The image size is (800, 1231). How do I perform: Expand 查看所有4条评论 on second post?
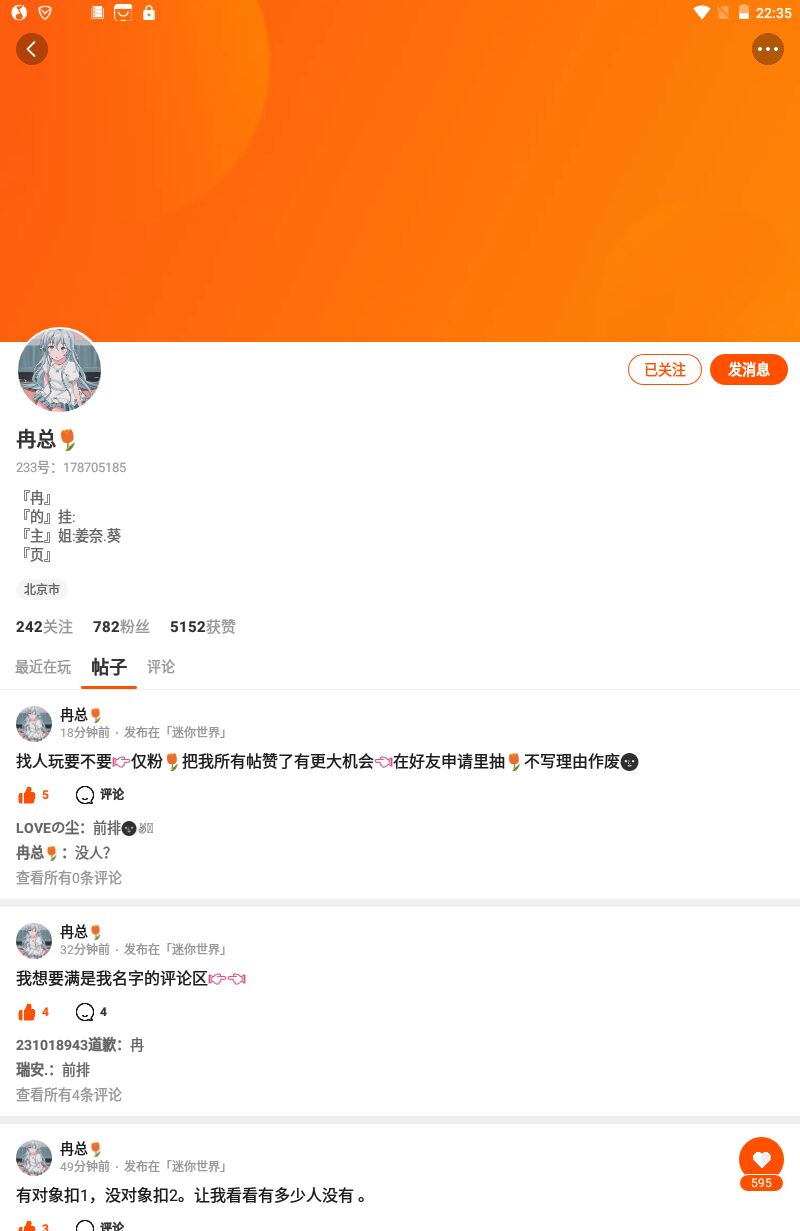click(69, 1095)
